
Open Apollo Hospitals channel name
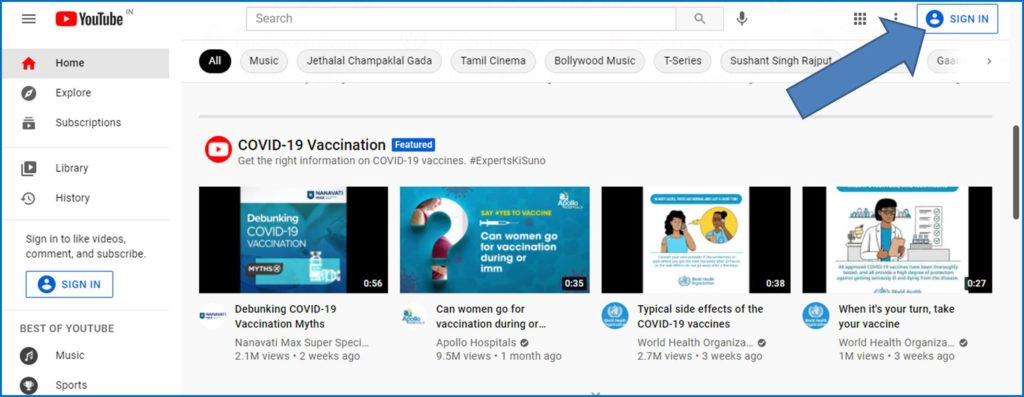[x=476, y=343]
